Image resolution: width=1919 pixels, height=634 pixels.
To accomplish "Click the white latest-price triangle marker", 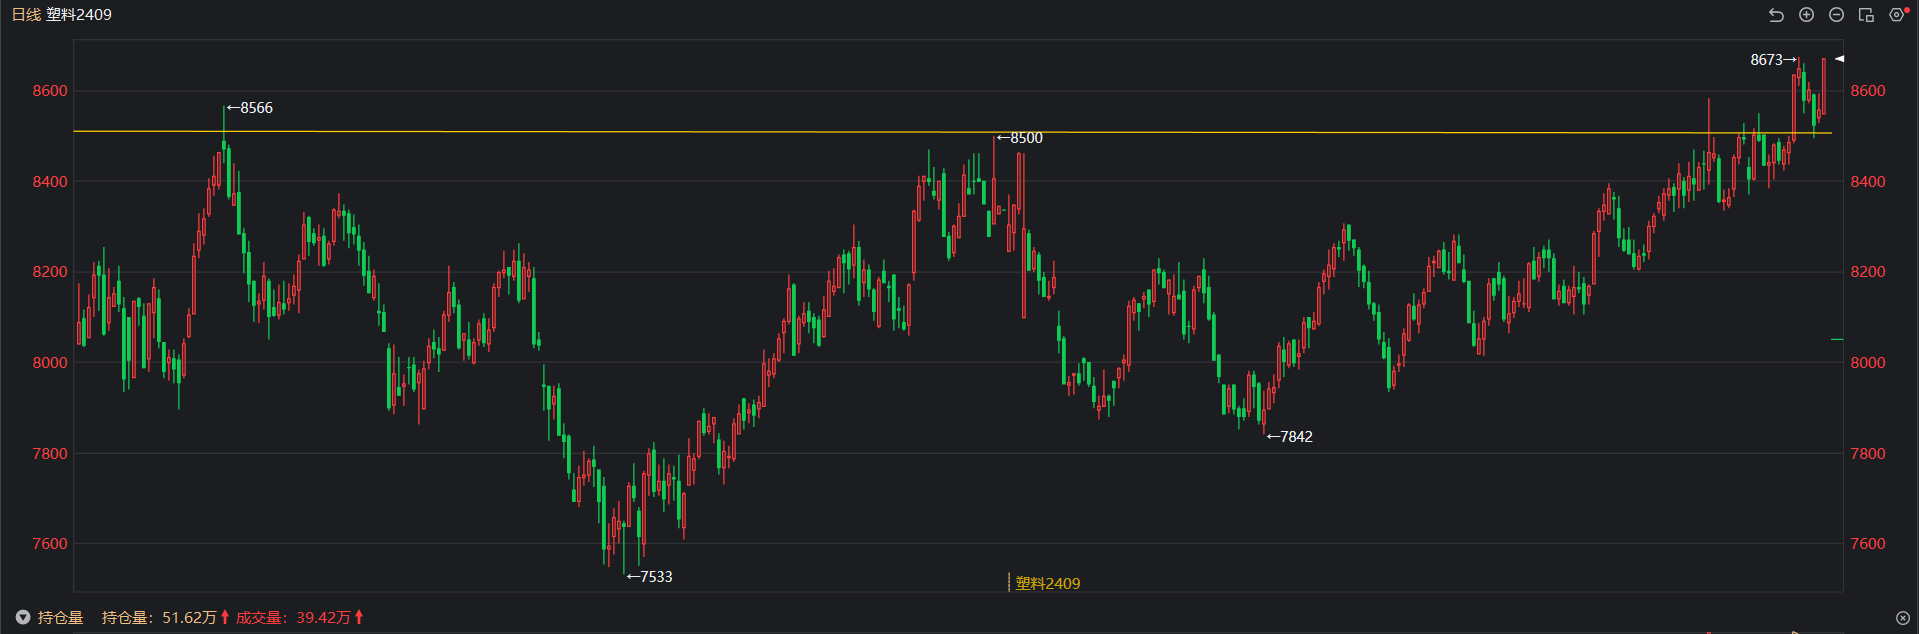I will pyautogui.click(x=1839, y=59).
